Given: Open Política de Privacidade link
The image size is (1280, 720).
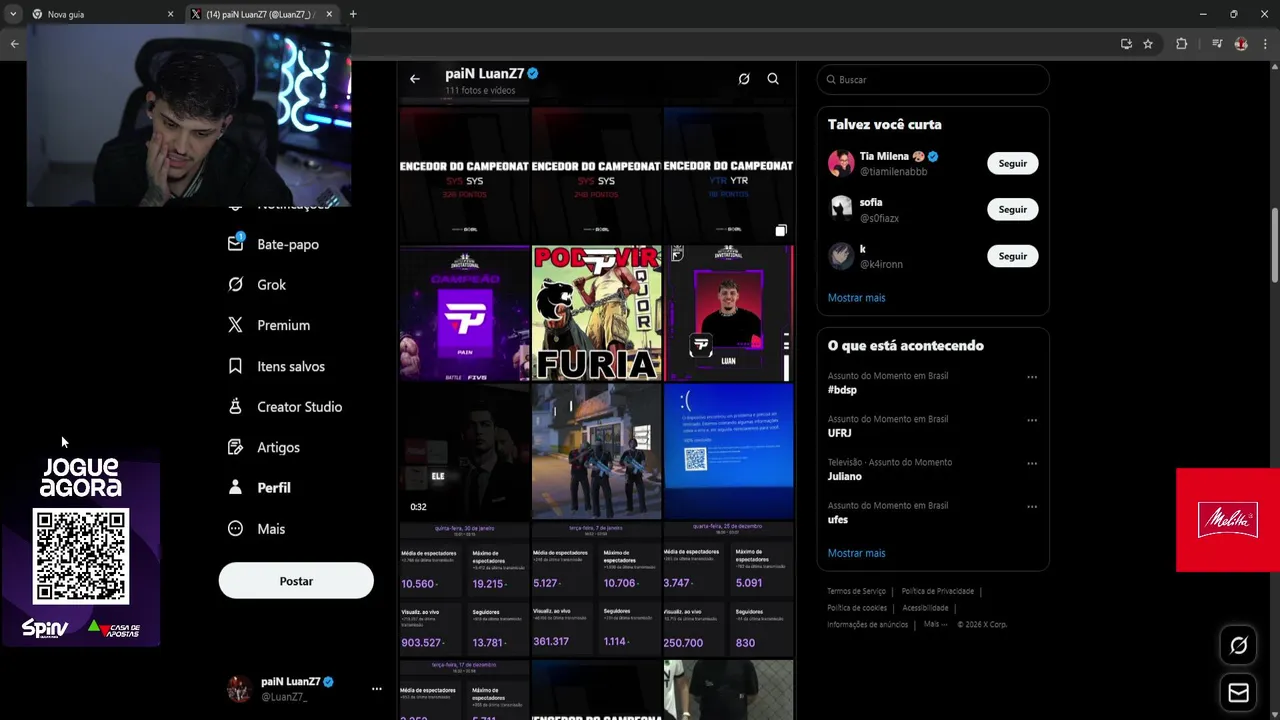Looking at the screenshot, I should (x=937, y=591).
